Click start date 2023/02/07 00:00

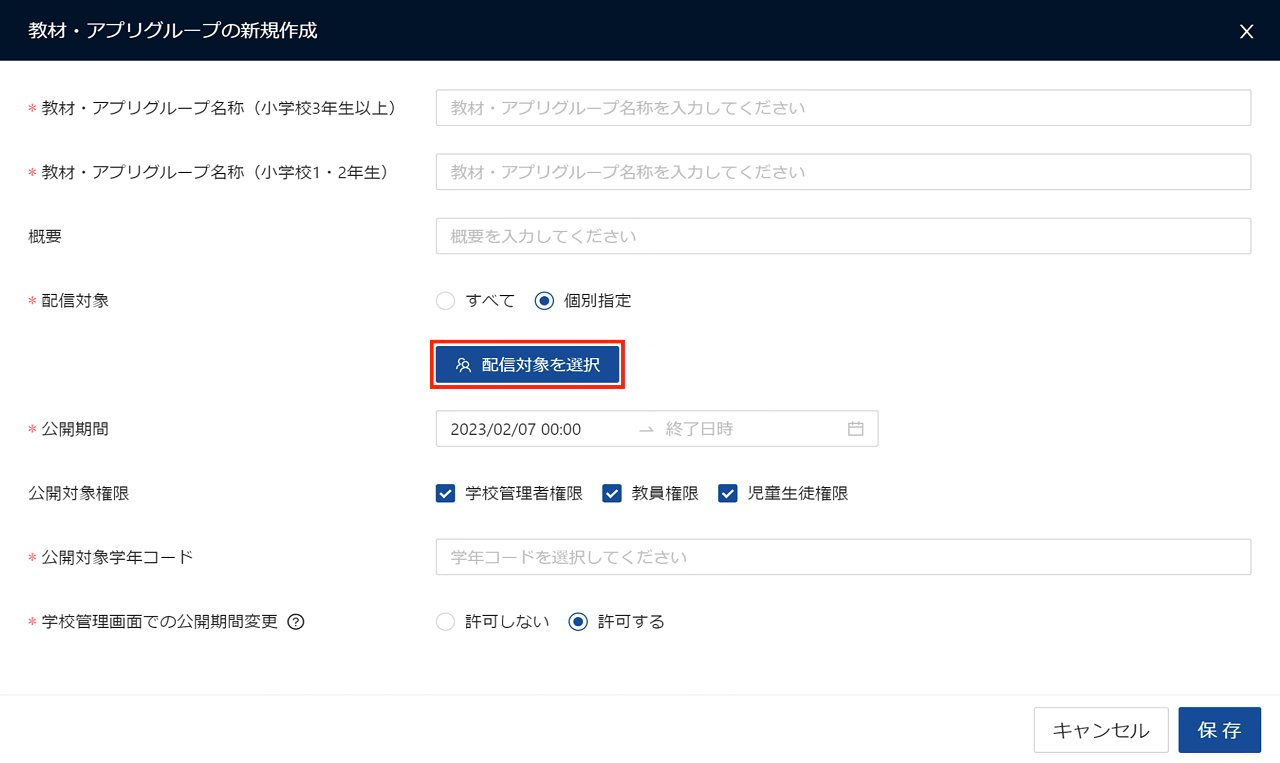coord(516,429)
